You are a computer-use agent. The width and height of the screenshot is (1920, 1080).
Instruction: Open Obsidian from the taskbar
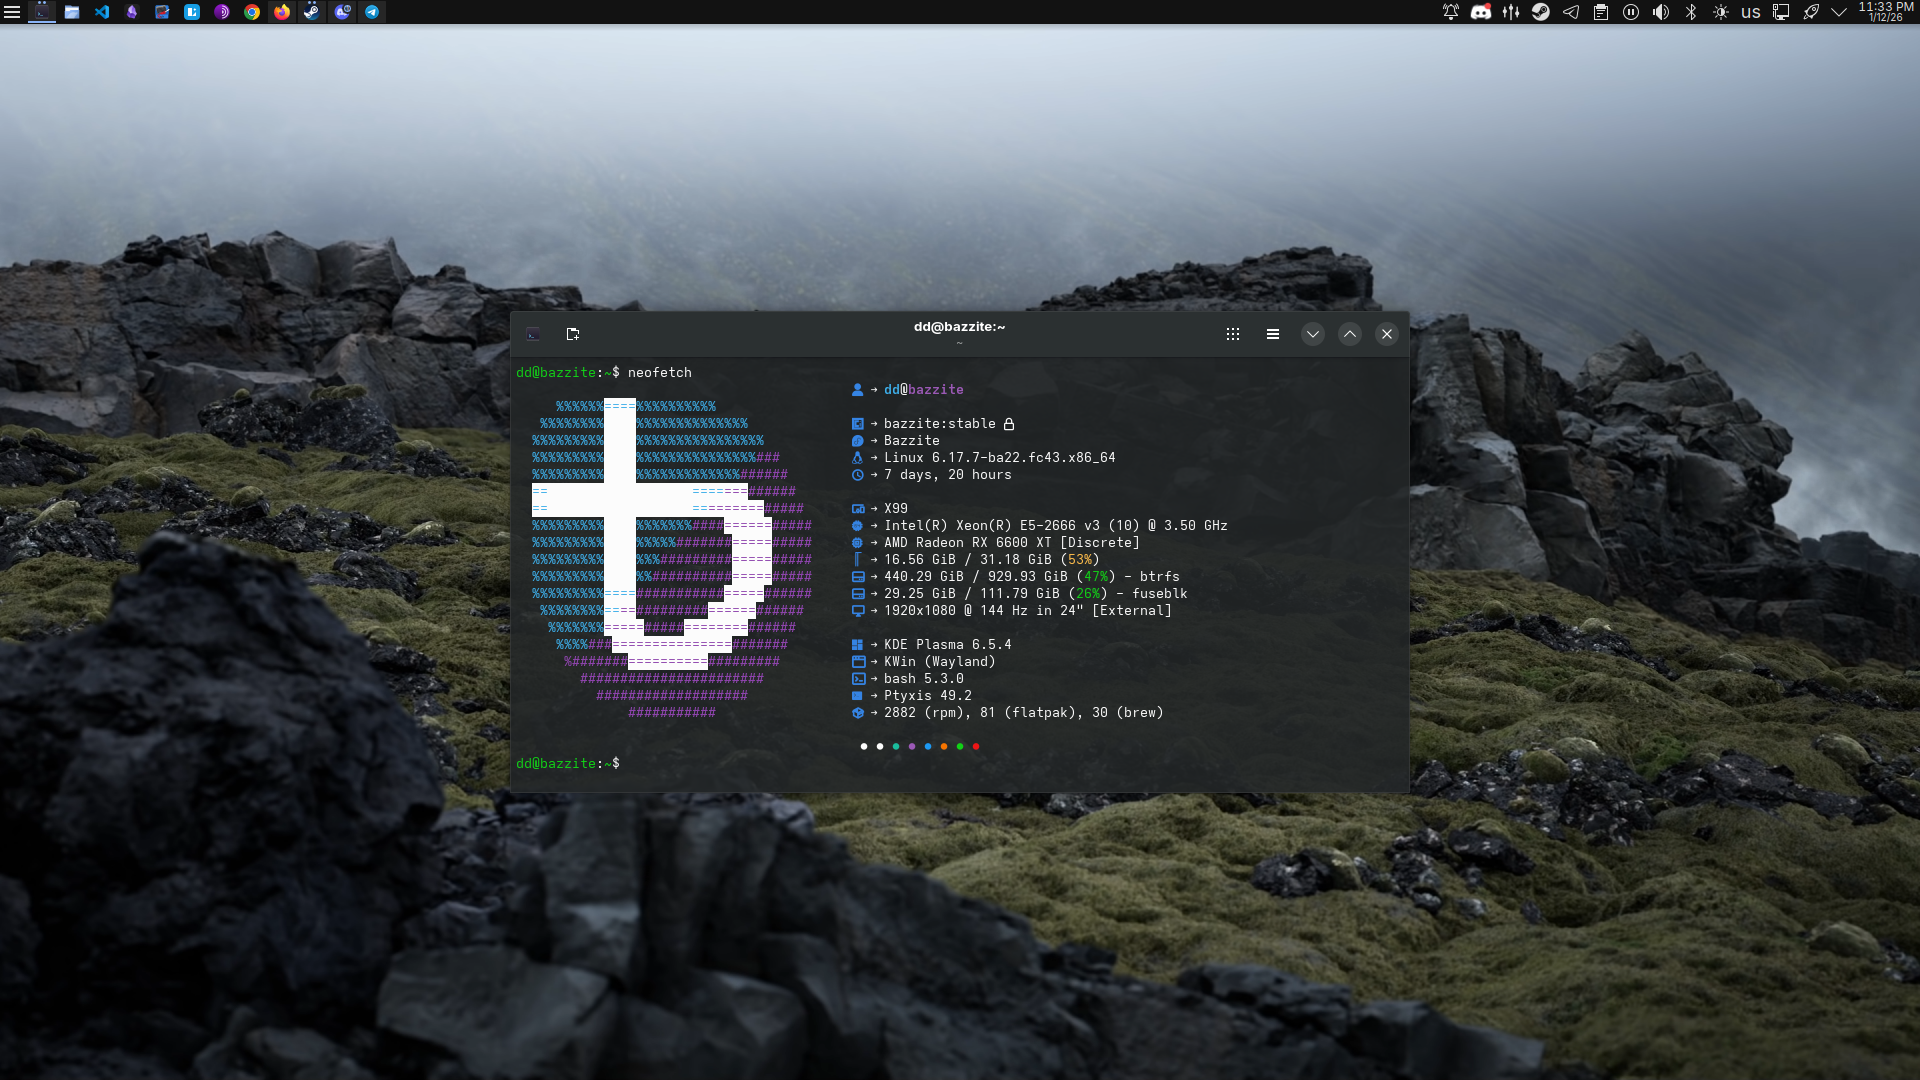[x=132, y=12]
